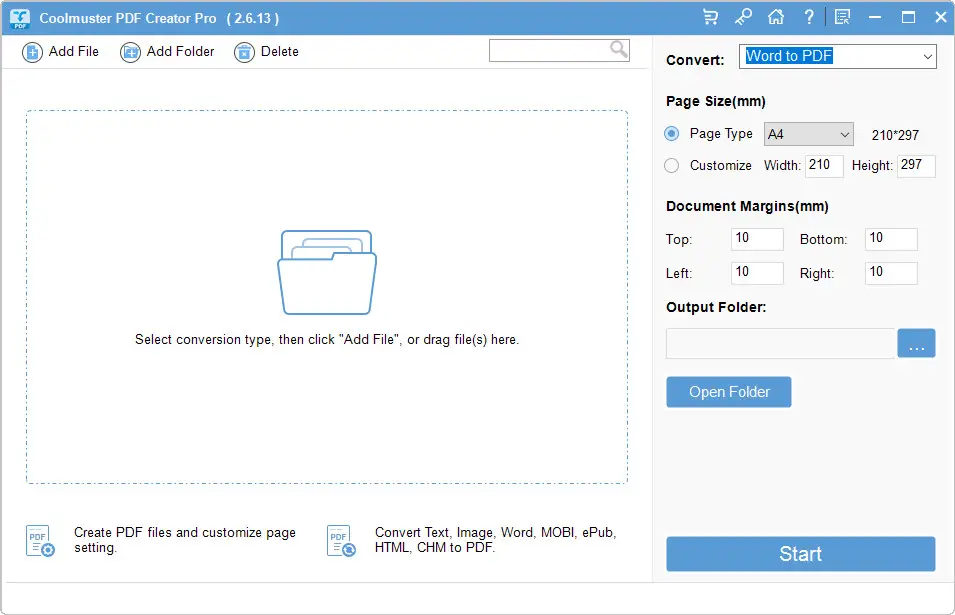Click "Select conversion type" instruction text
Viewport: 955px width, 615px height.
tap(327, 340)
